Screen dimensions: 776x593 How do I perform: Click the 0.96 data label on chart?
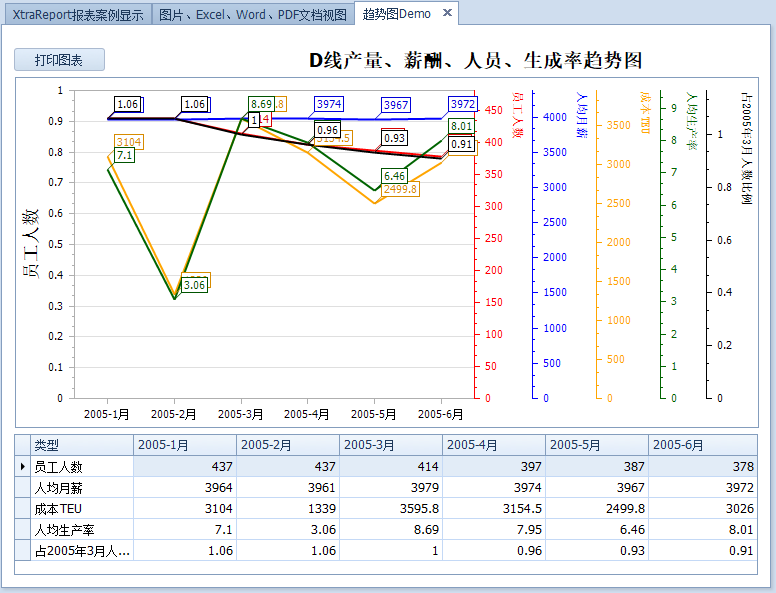[x=328, y=130]
